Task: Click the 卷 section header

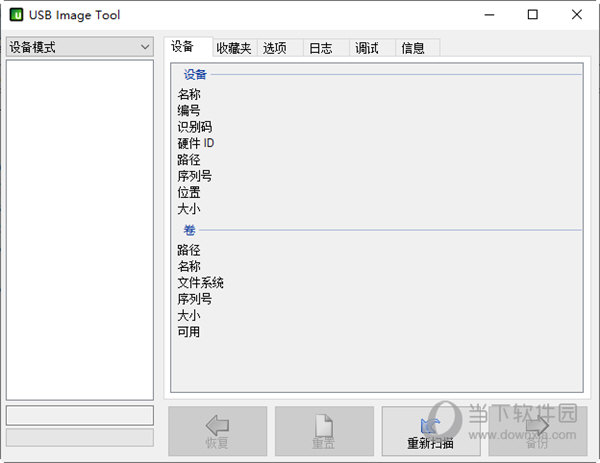Action: pyautogui.click(x=189, y=230)
